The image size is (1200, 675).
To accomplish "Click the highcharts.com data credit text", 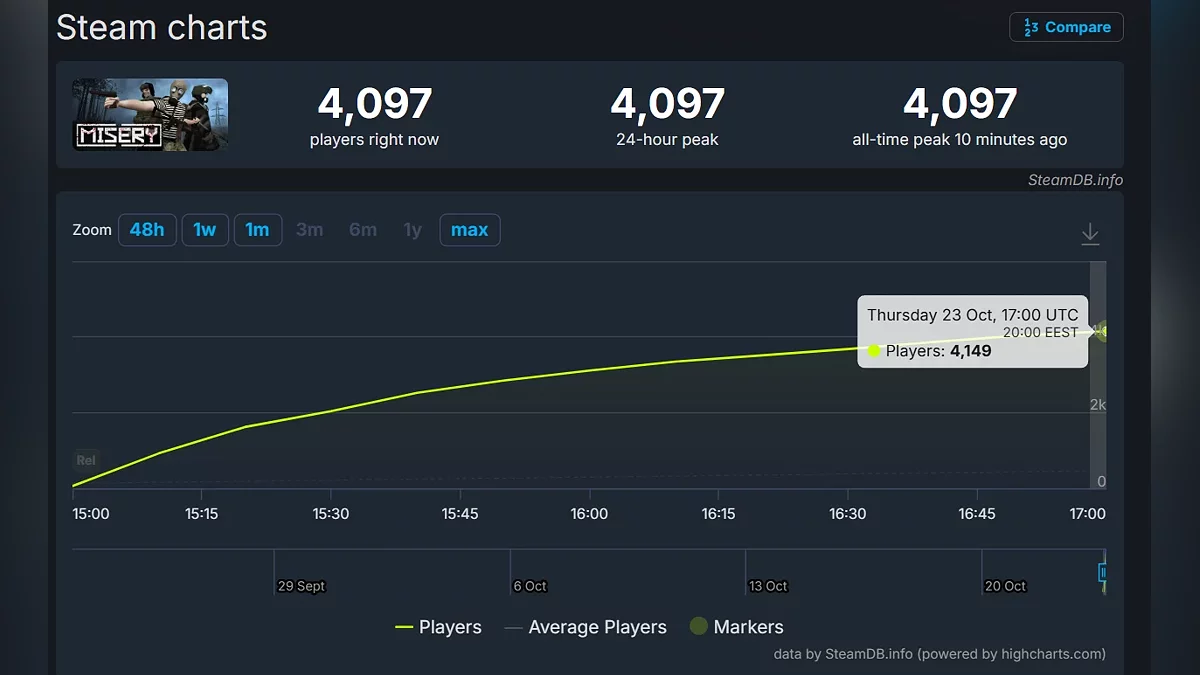I will [x=939, y=654].
